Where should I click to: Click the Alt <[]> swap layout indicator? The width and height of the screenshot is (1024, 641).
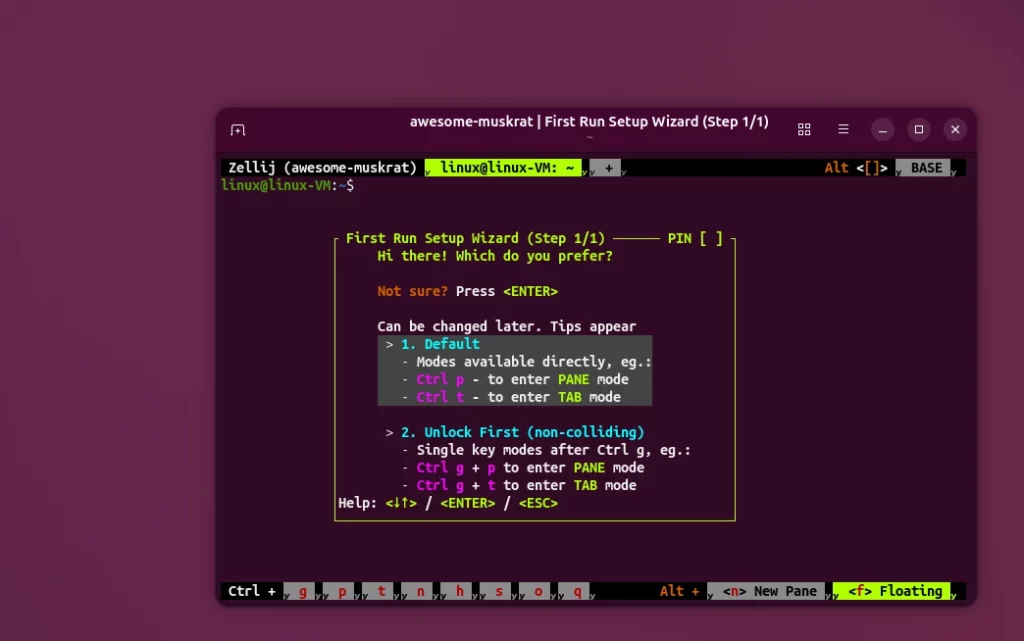tap(856, 168)
